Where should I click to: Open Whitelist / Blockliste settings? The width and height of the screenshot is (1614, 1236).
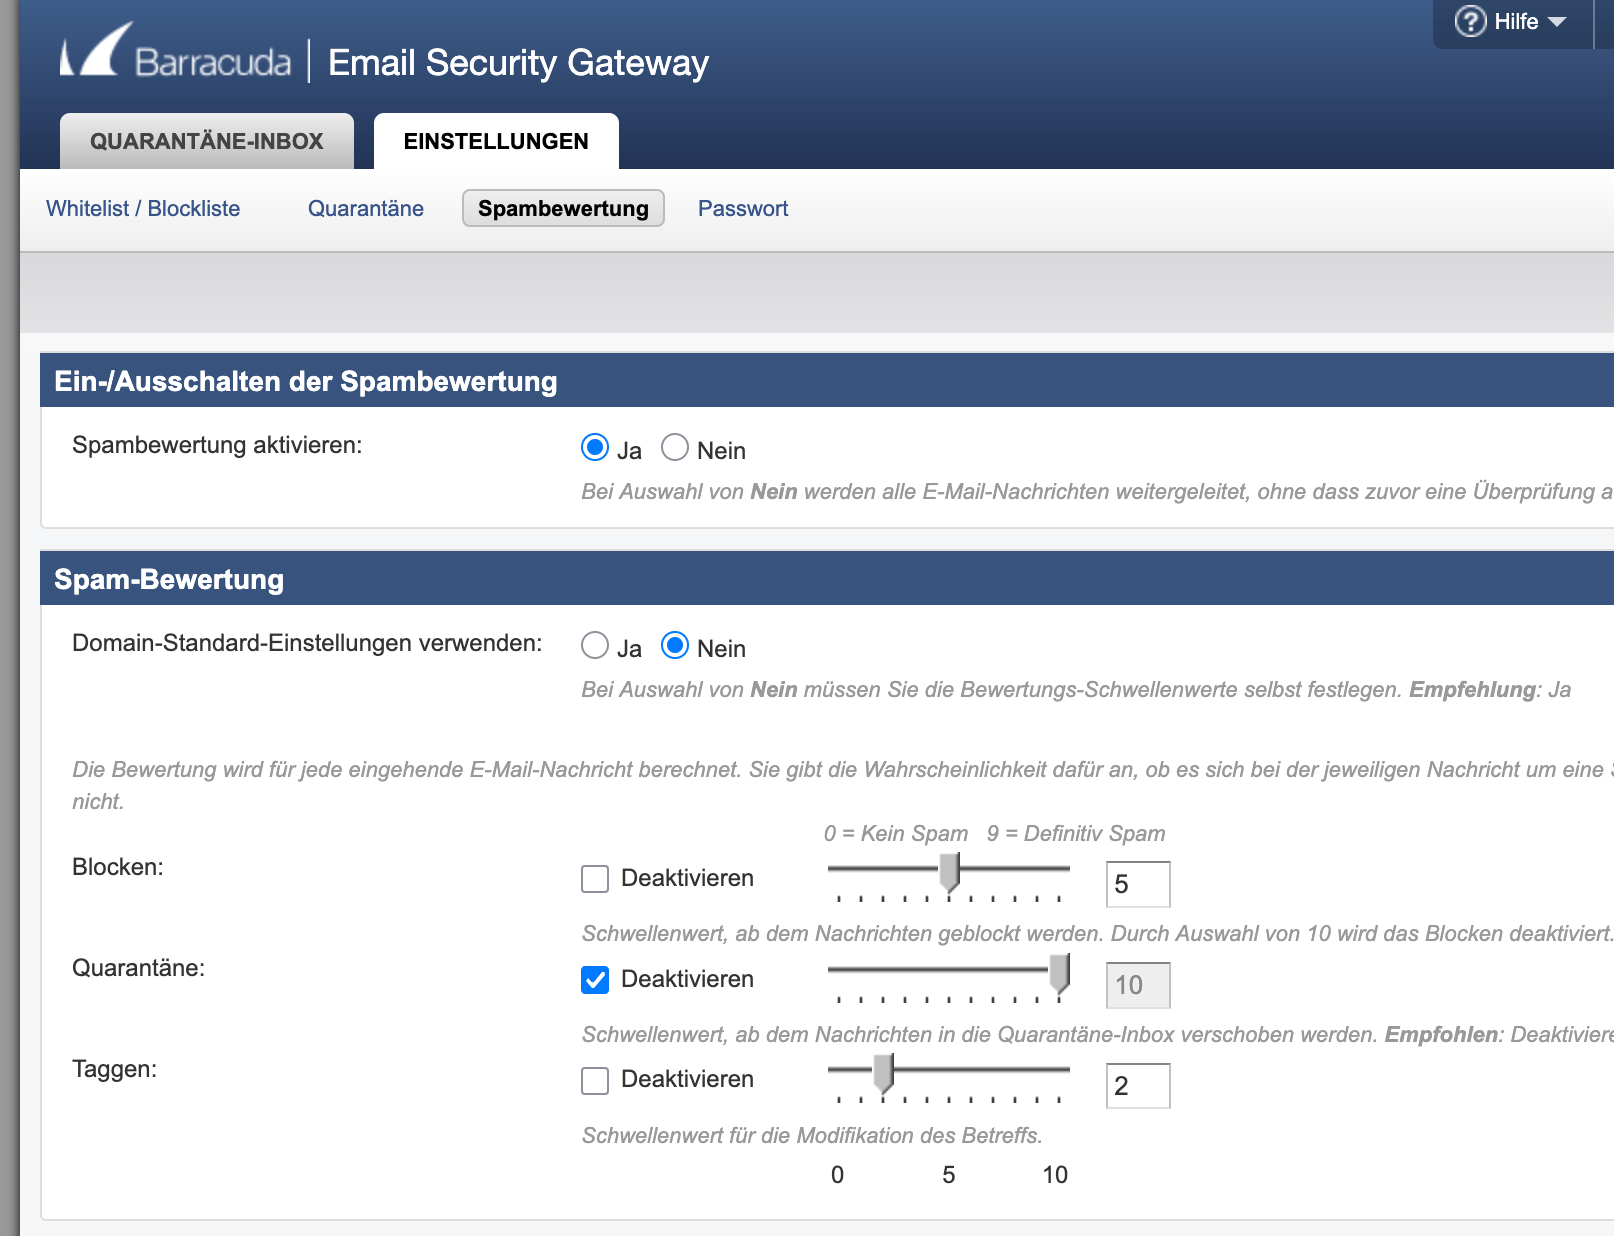[143, 209]
